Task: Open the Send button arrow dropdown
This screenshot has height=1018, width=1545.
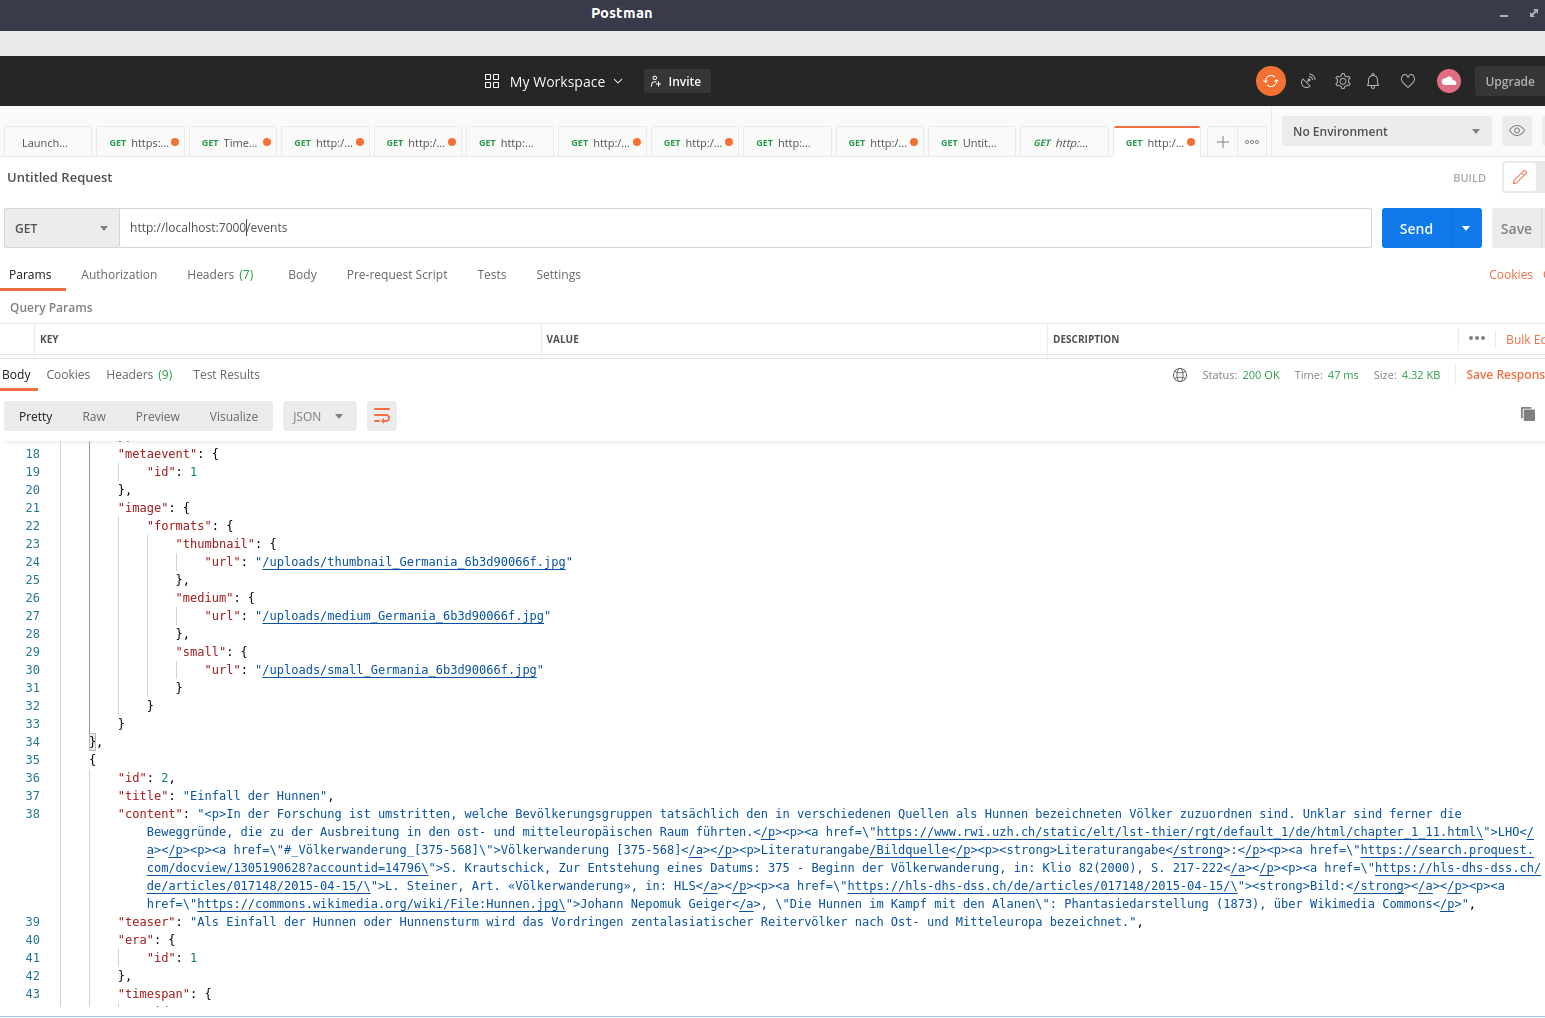Action: click(1466, 228)
